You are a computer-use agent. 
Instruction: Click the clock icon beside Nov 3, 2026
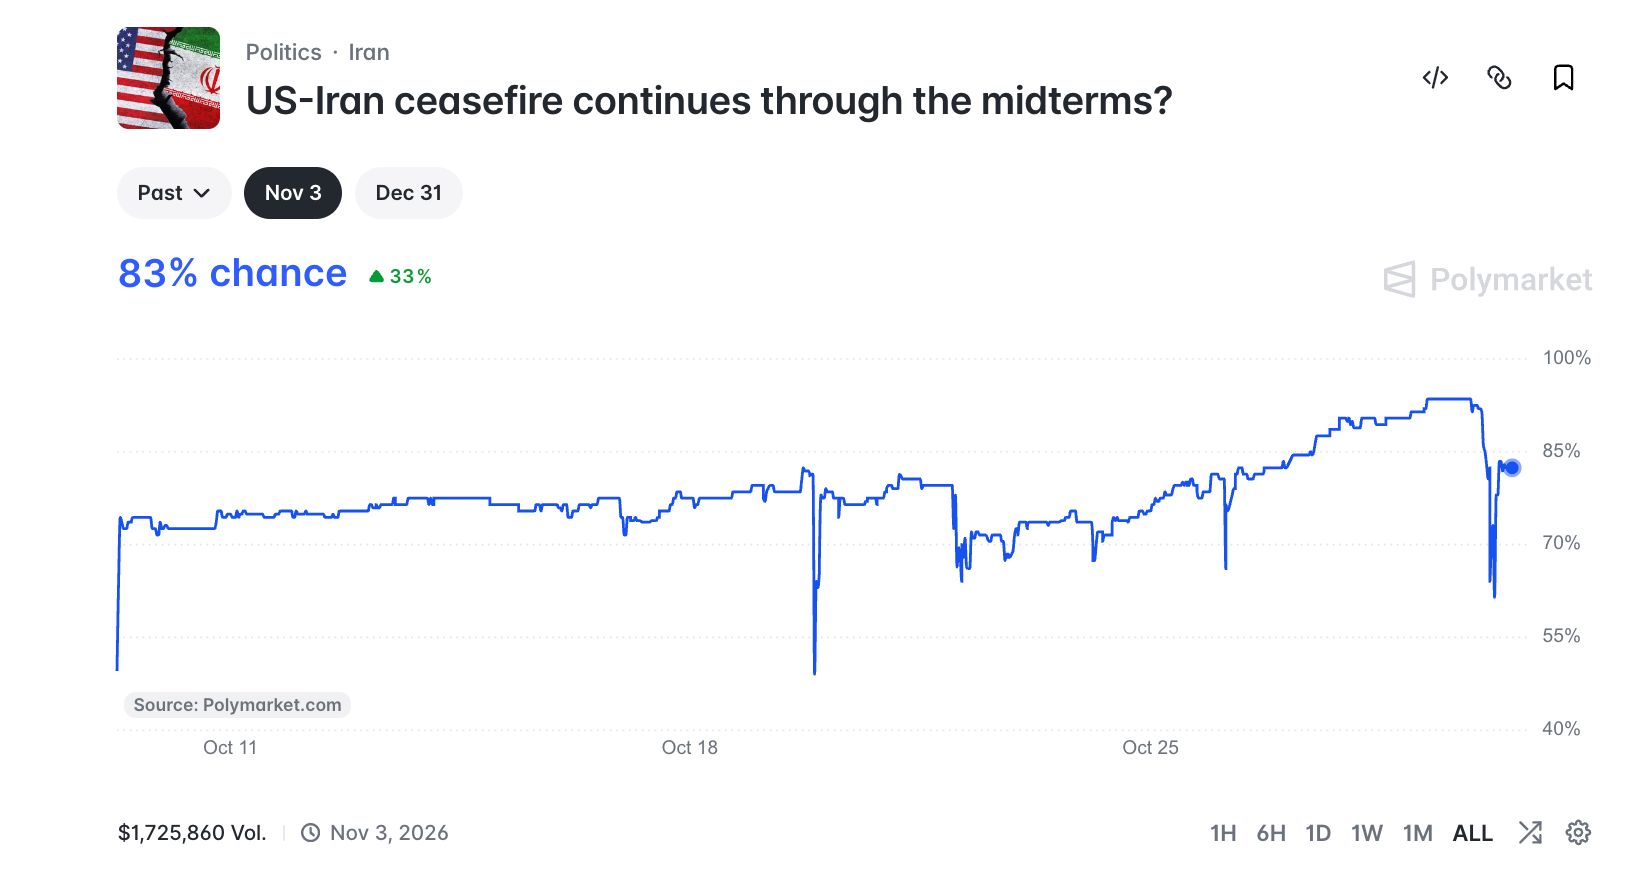311,833
